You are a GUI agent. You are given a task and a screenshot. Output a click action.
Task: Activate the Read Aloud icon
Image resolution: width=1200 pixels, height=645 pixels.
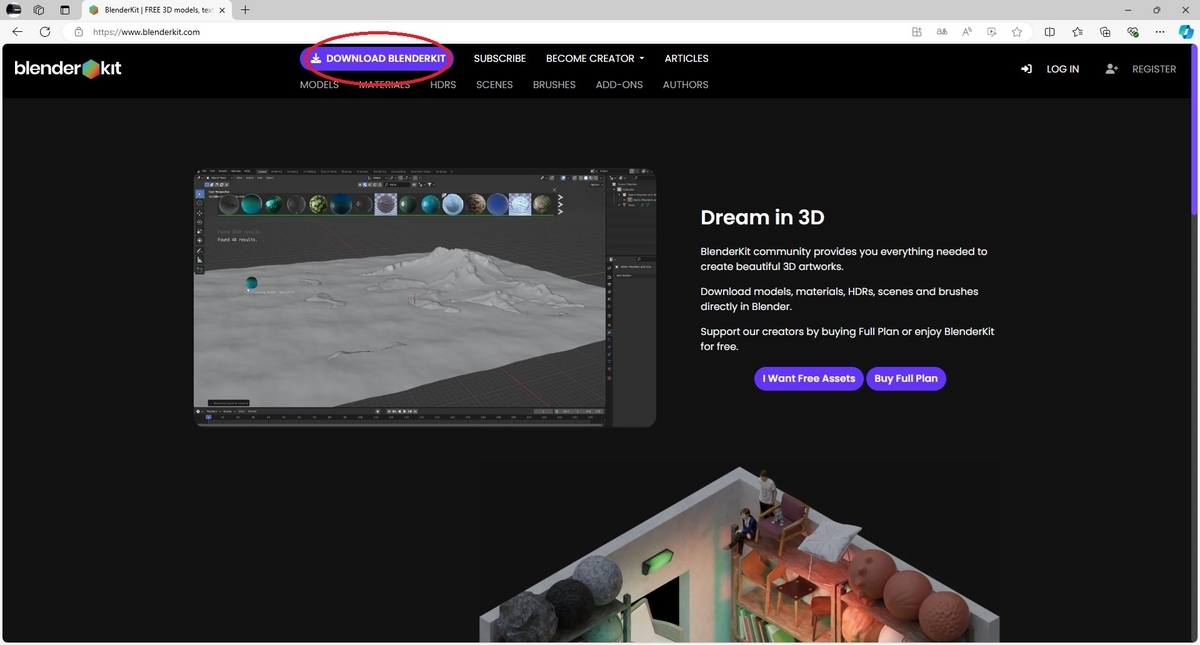[967, 31]
